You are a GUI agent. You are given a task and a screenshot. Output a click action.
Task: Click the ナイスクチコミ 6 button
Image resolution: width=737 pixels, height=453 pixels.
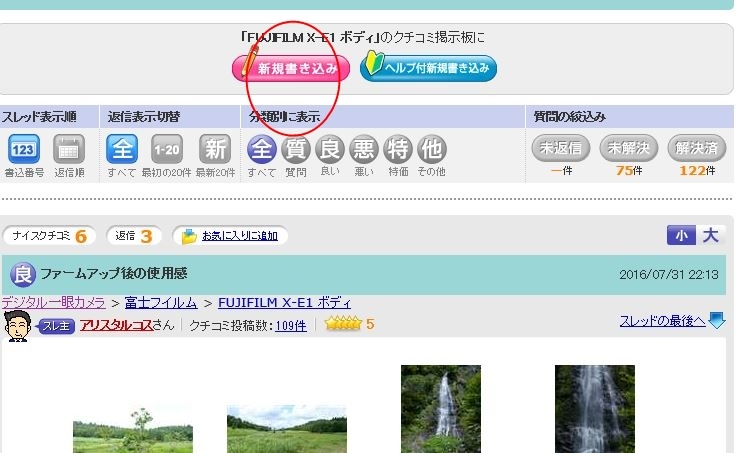(49, 235)
